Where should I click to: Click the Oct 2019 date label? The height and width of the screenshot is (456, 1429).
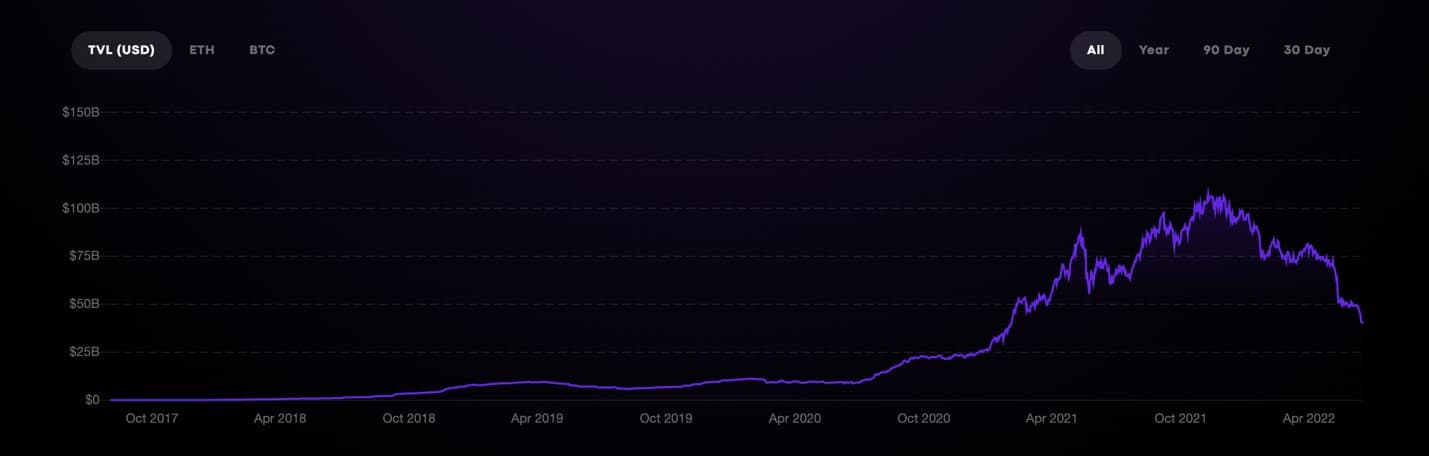665,418
